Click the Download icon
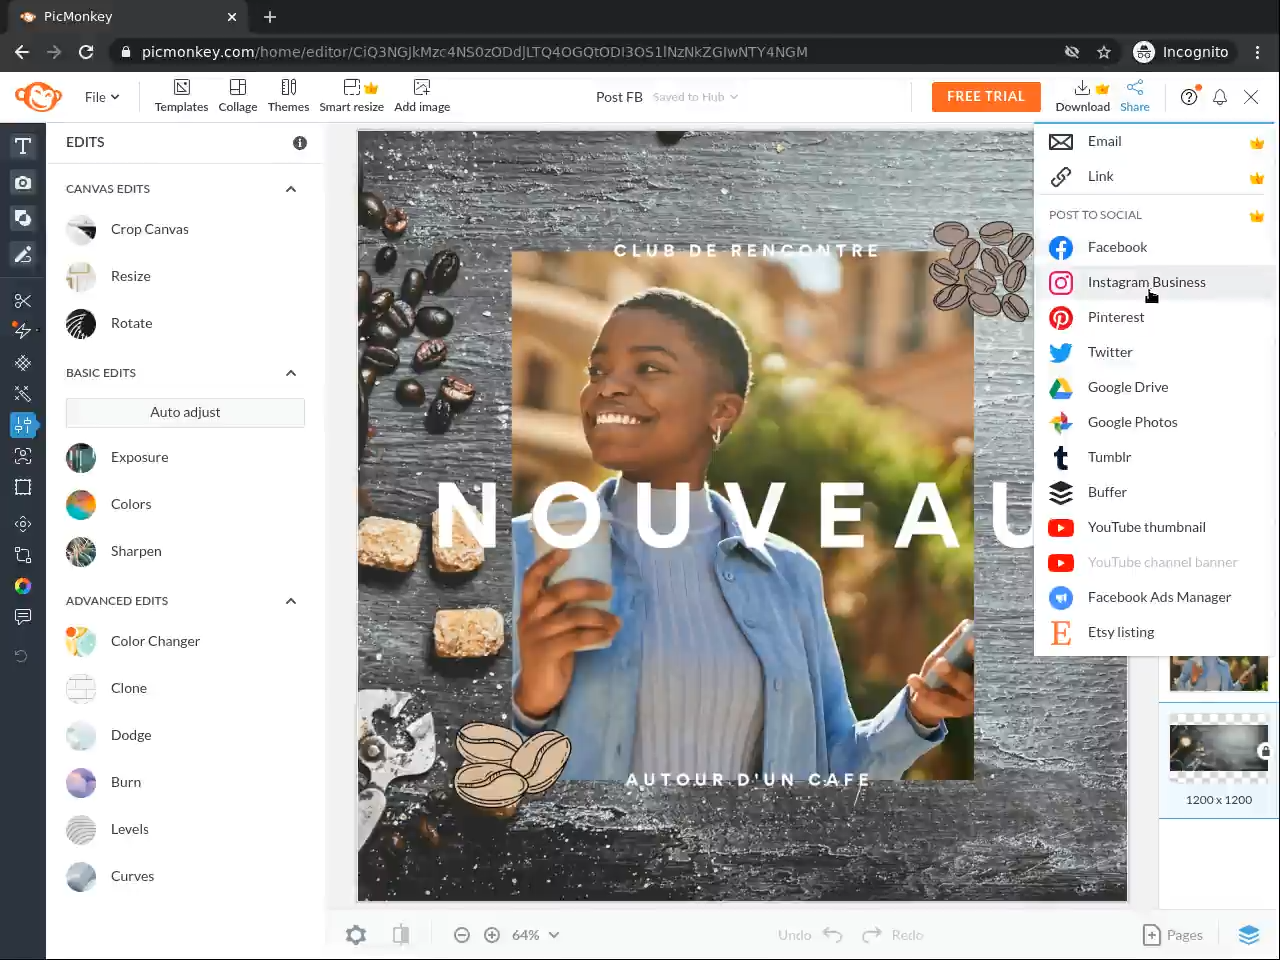The image size is (1280, 960). point(1082,96)
